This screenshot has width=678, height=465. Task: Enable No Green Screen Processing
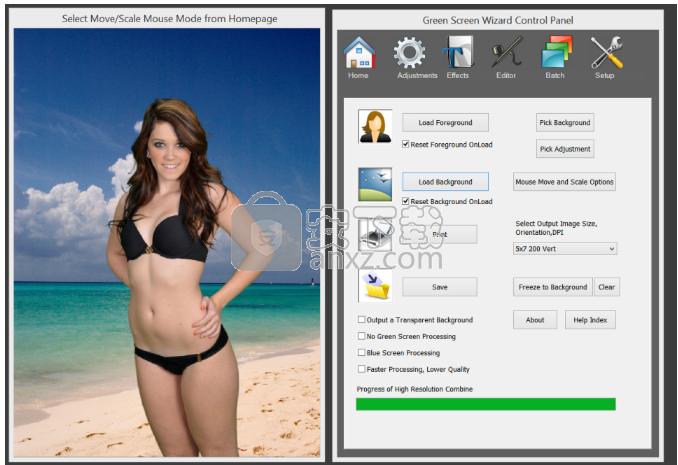(x=361, y=336)
